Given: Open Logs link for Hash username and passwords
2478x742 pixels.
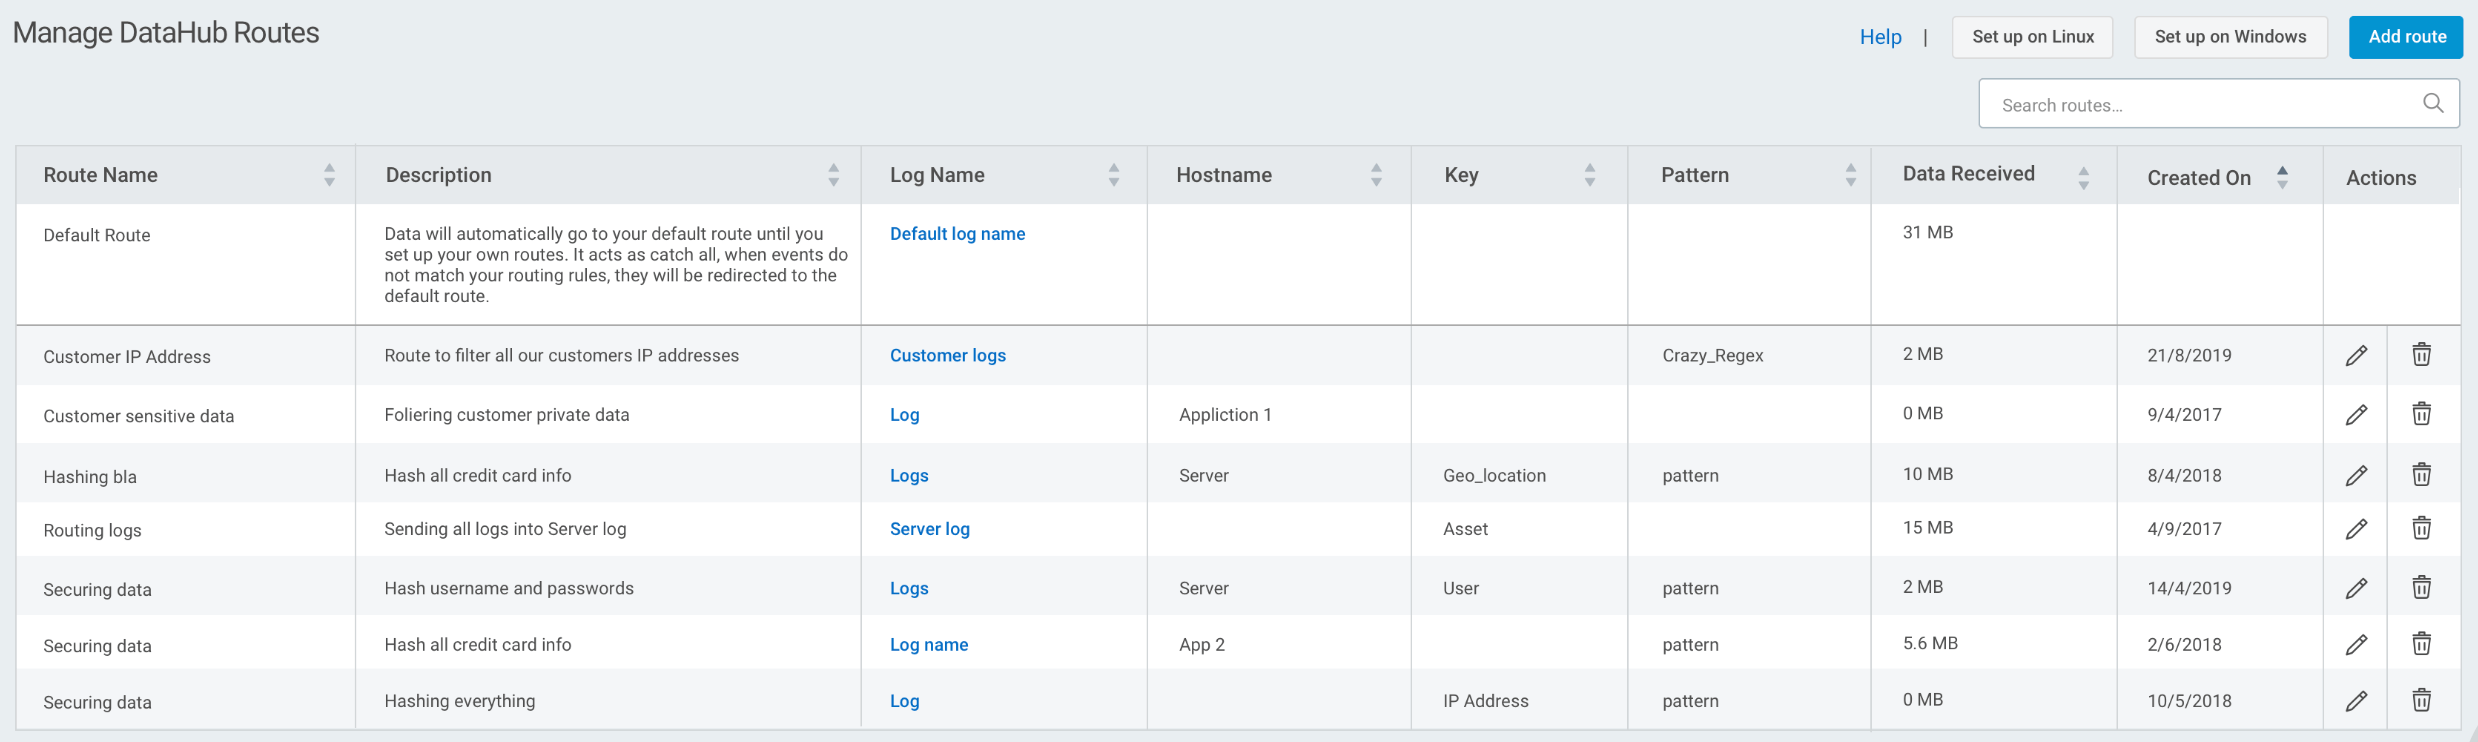Looking at the screenshot, I should [x=909, y=589].
